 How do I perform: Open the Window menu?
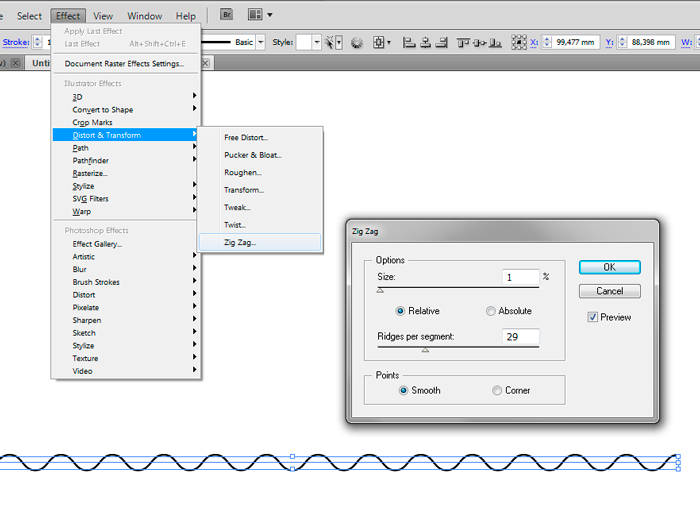coord(144,16)
